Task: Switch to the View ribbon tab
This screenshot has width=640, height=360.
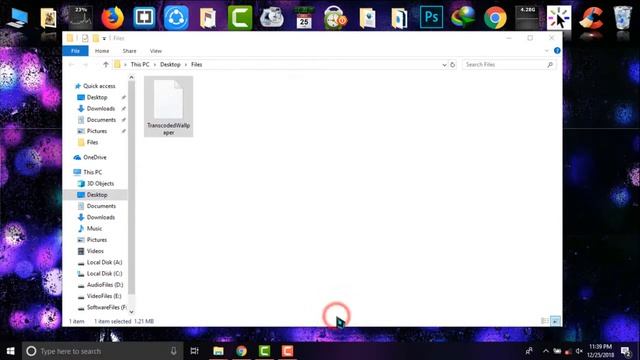Action: click(156, 51)
